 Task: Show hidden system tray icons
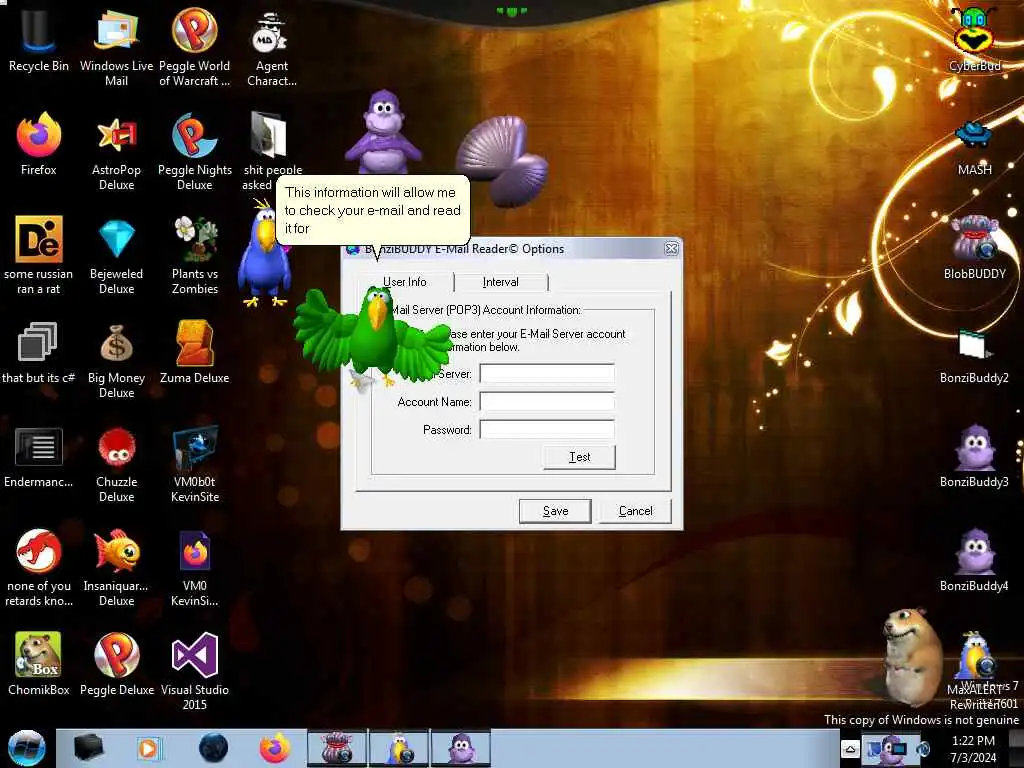click(x=850, y=748)
